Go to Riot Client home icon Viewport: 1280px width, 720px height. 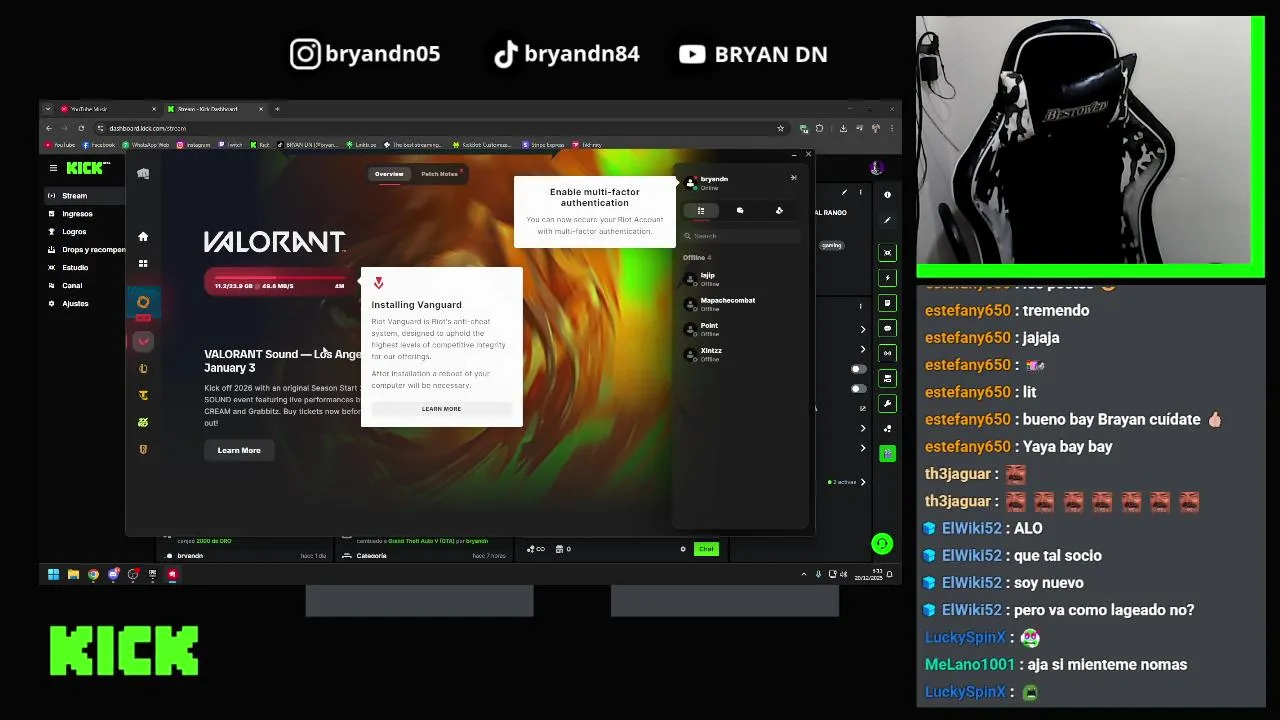point(143,237)
